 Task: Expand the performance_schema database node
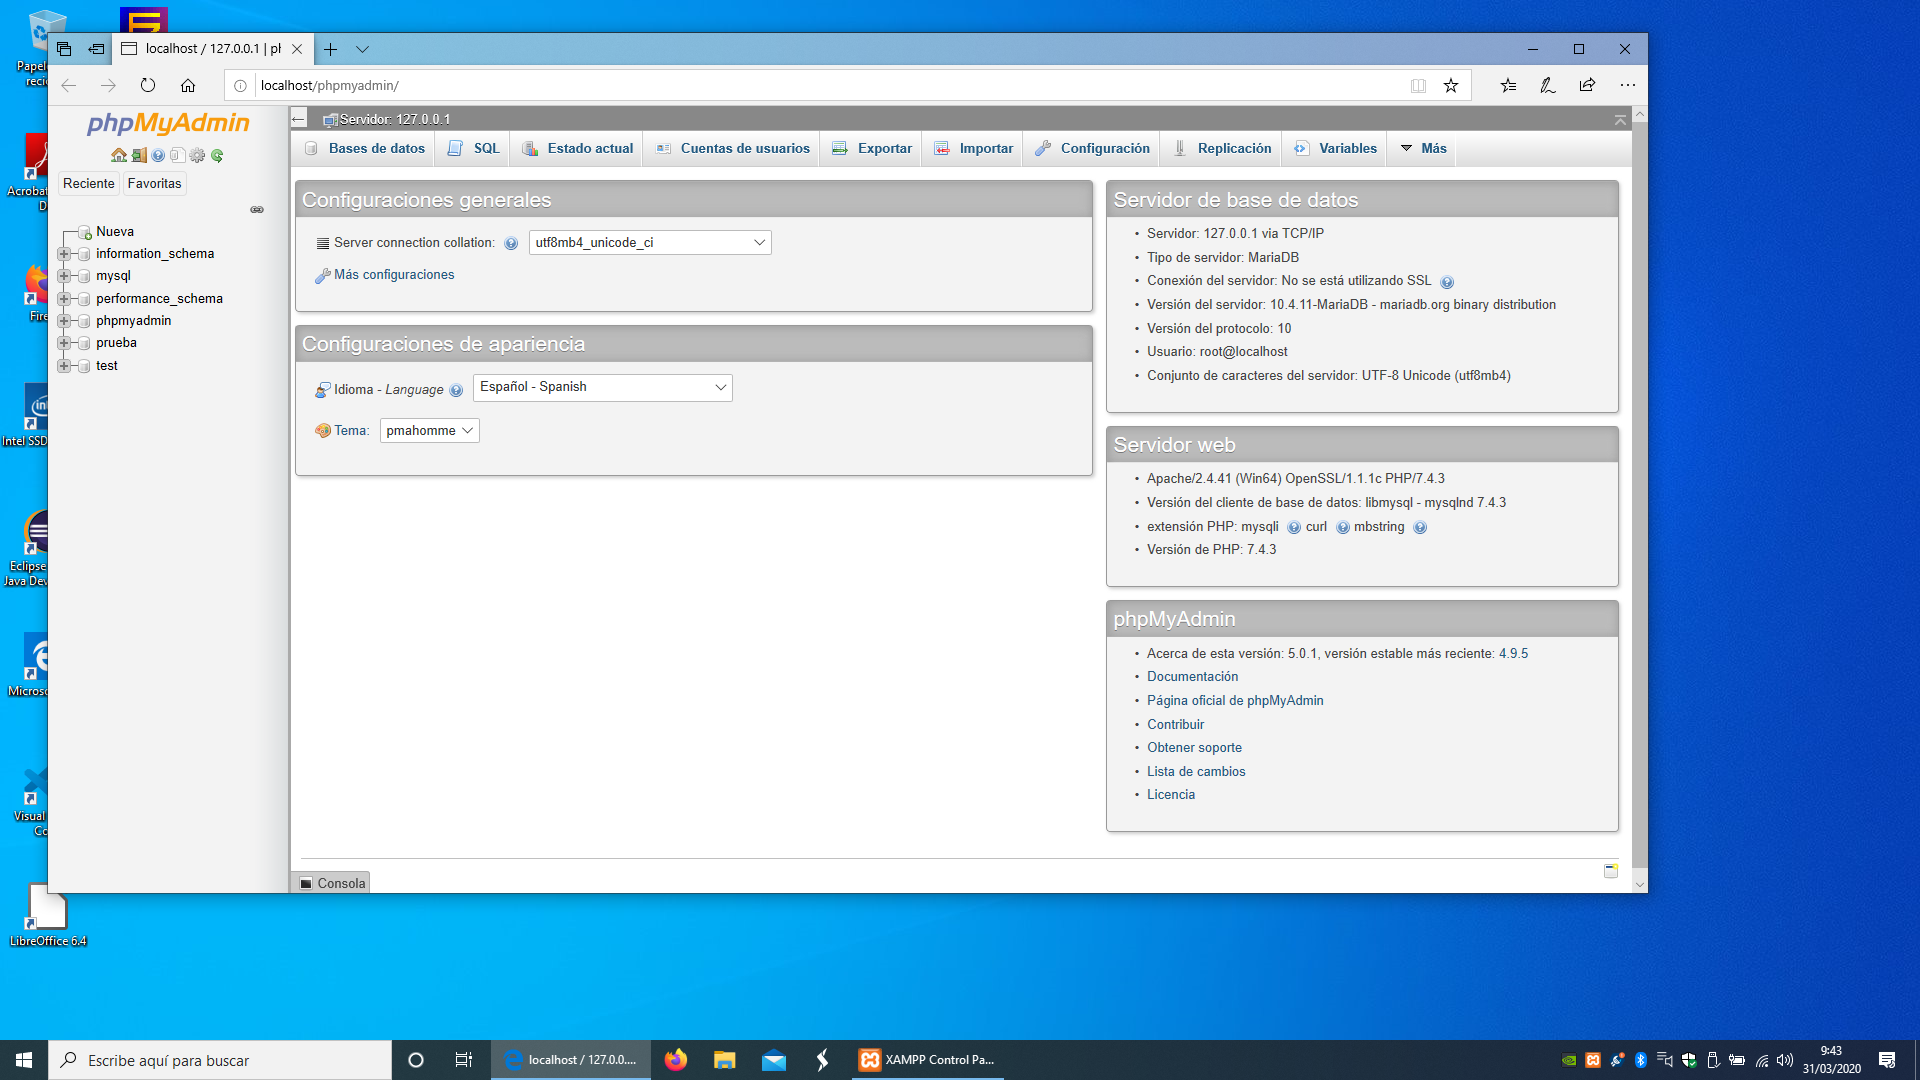[x=64, y=299]
